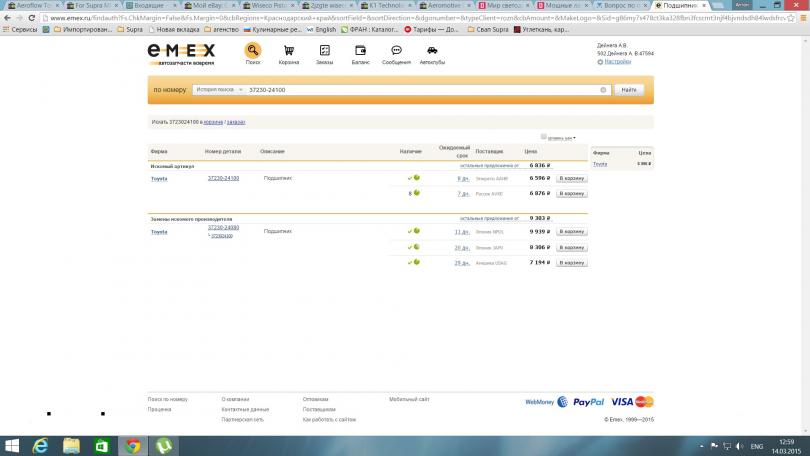The image size is (810, 456).
Task: Add the 9 939 ₽ offer to cart
Action: 571,232
